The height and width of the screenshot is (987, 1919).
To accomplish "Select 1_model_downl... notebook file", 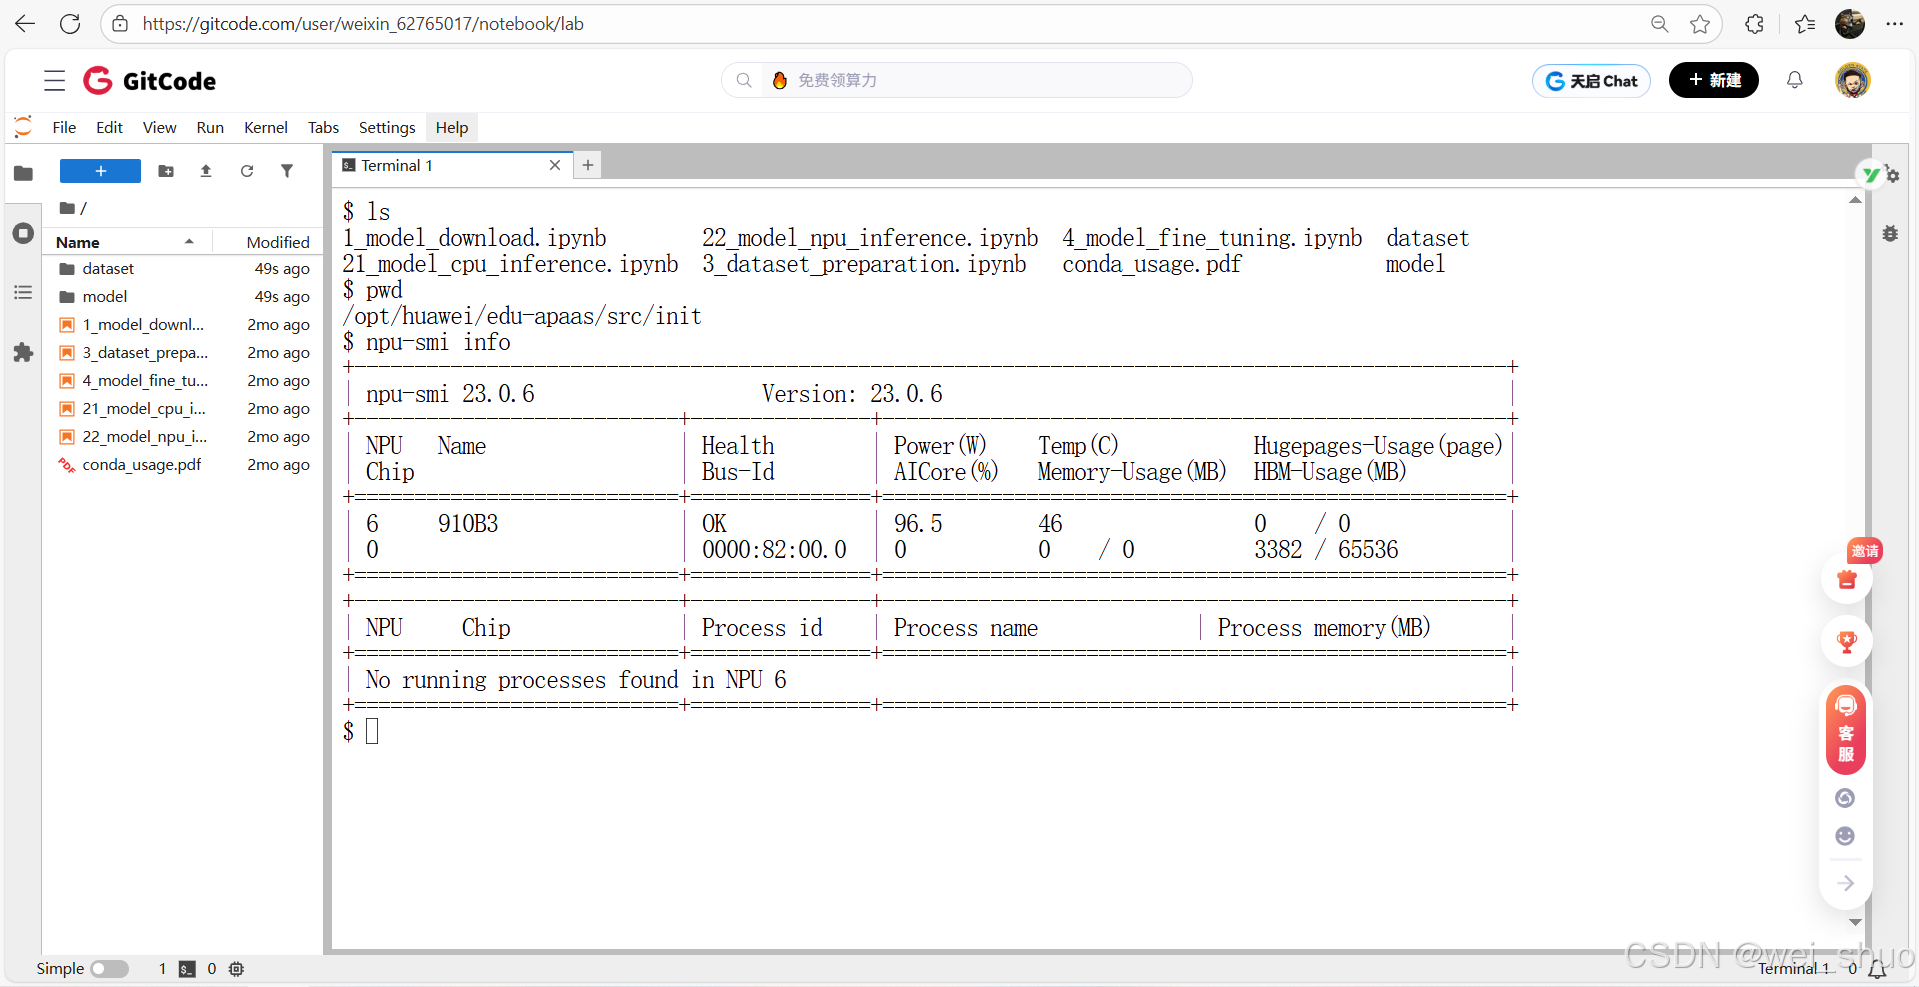I will 184,324.
